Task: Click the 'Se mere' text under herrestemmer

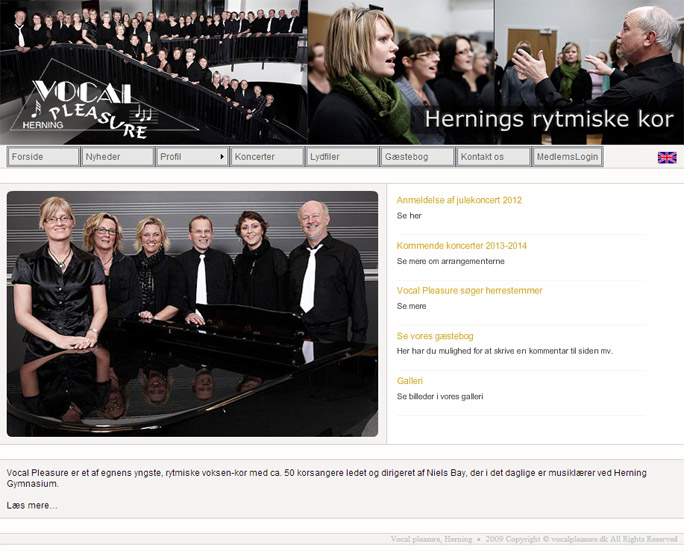Action: pos(411,306)
